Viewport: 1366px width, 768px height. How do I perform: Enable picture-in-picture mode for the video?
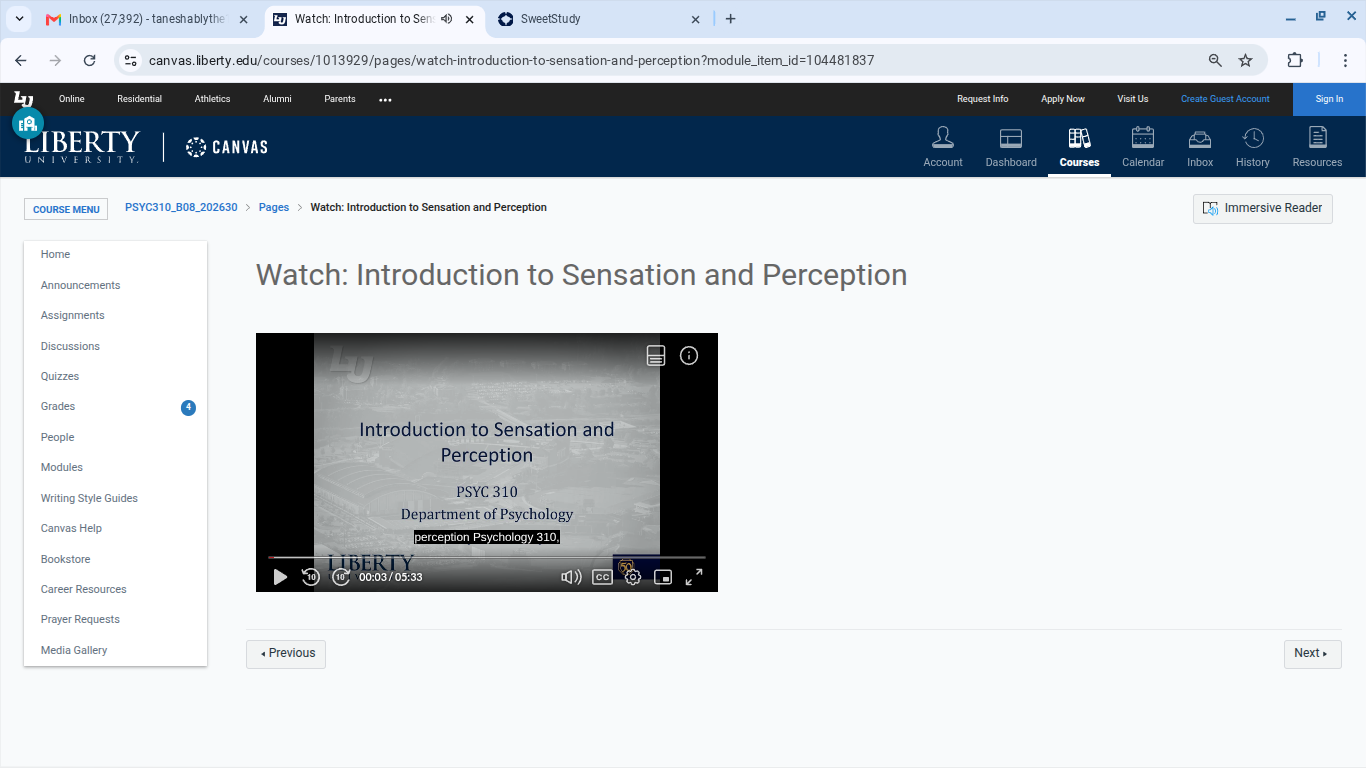pos(663,577)
